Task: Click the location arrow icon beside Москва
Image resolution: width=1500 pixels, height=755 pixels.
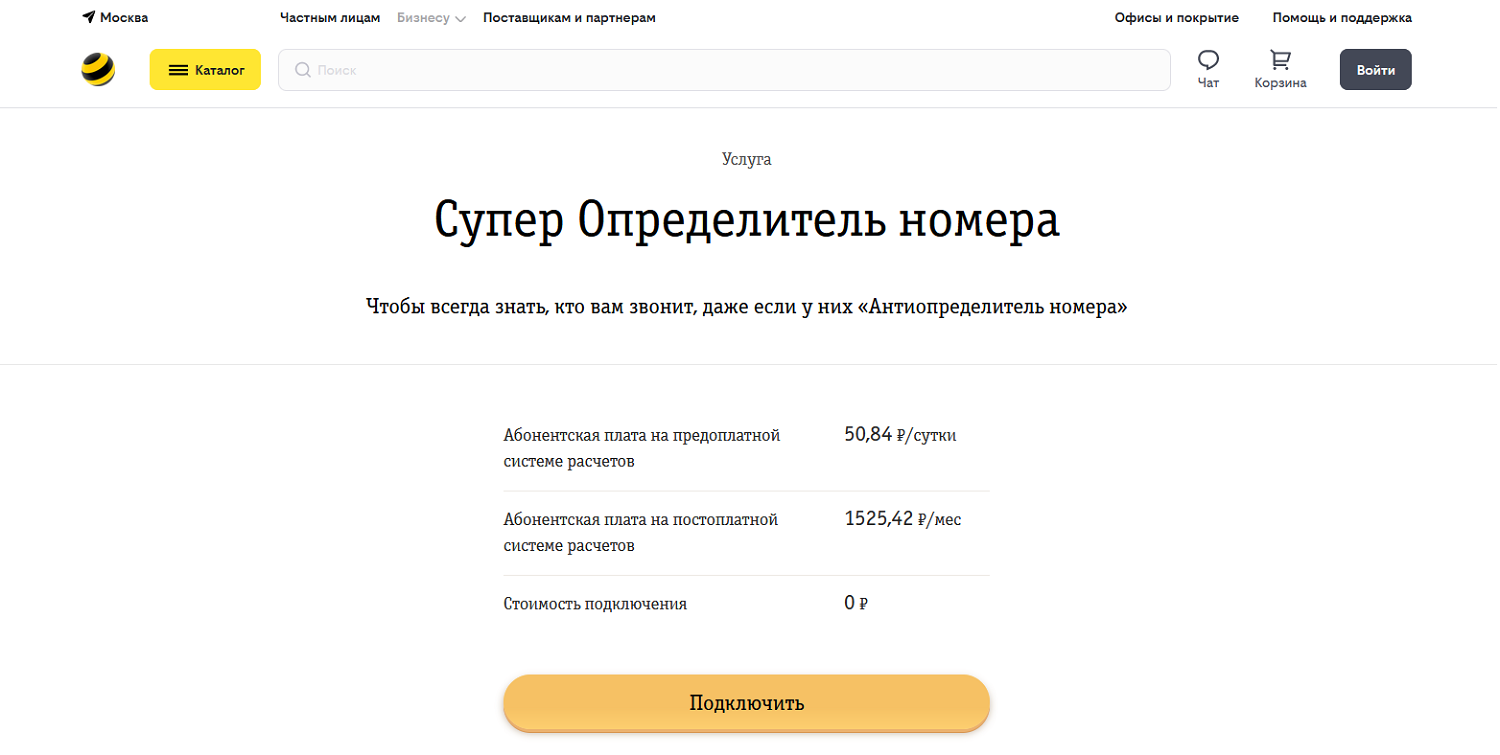Action: coord(88,17)
